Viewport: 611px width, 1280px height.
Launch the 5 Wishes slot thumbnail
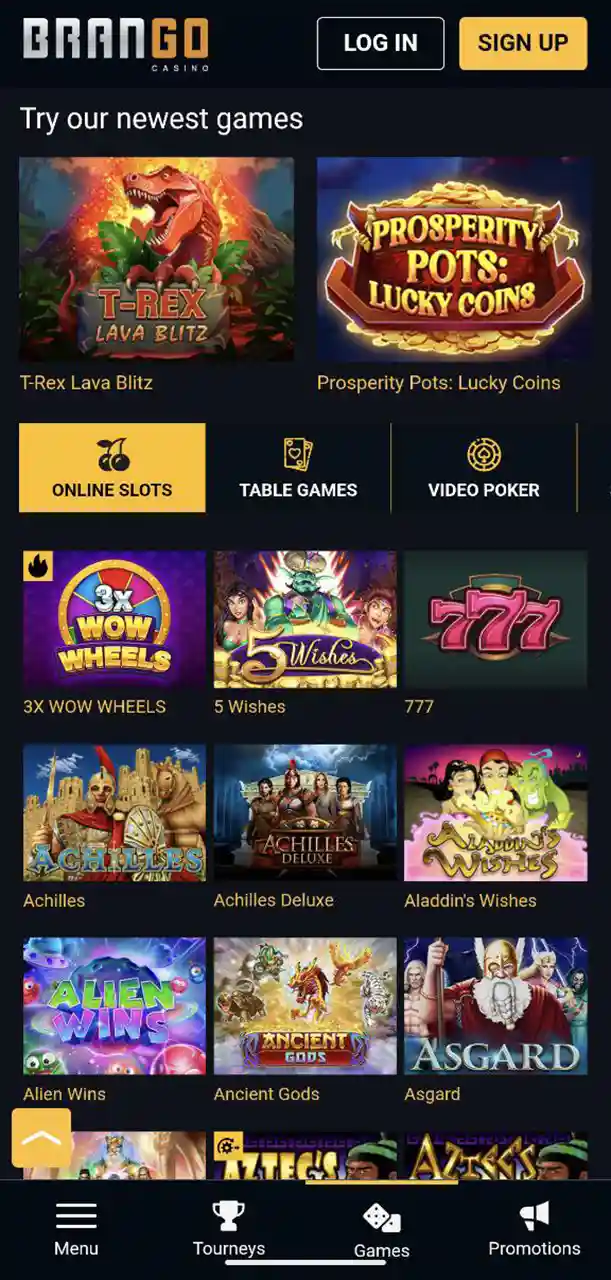click(x=305, y=619)
